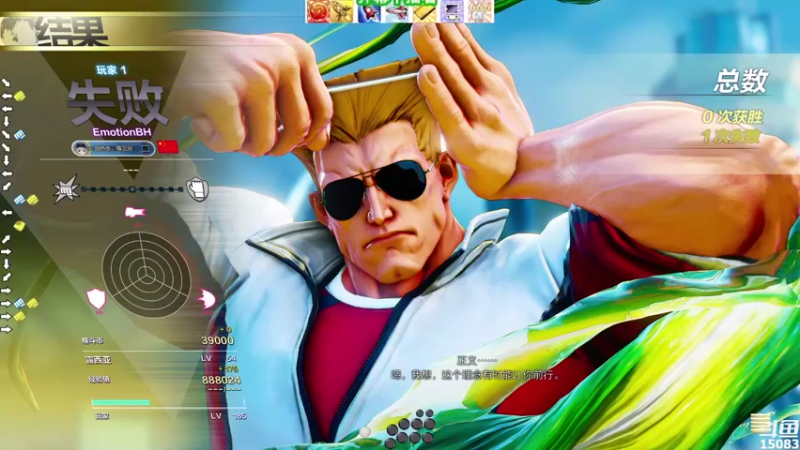Screen dimensions: 800x450
Task: Select pink shield icon beside radar chart
Action: pos(96,299)
